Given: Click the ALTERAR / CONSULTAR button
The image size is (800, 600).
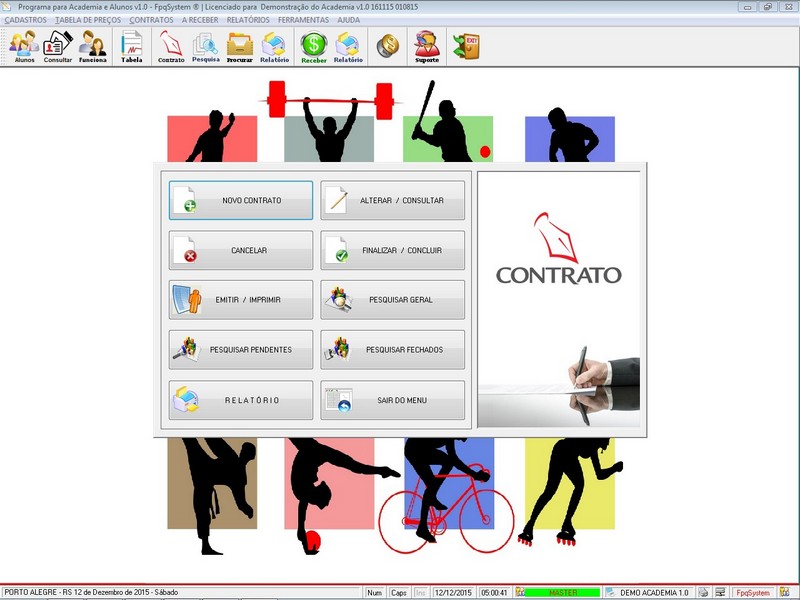Looking at the screenshot, I should [392, 201].
